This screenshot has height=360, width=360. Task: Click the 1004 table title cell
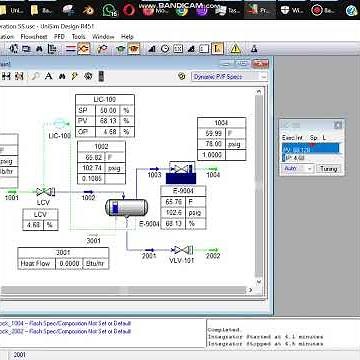[221, 123]
